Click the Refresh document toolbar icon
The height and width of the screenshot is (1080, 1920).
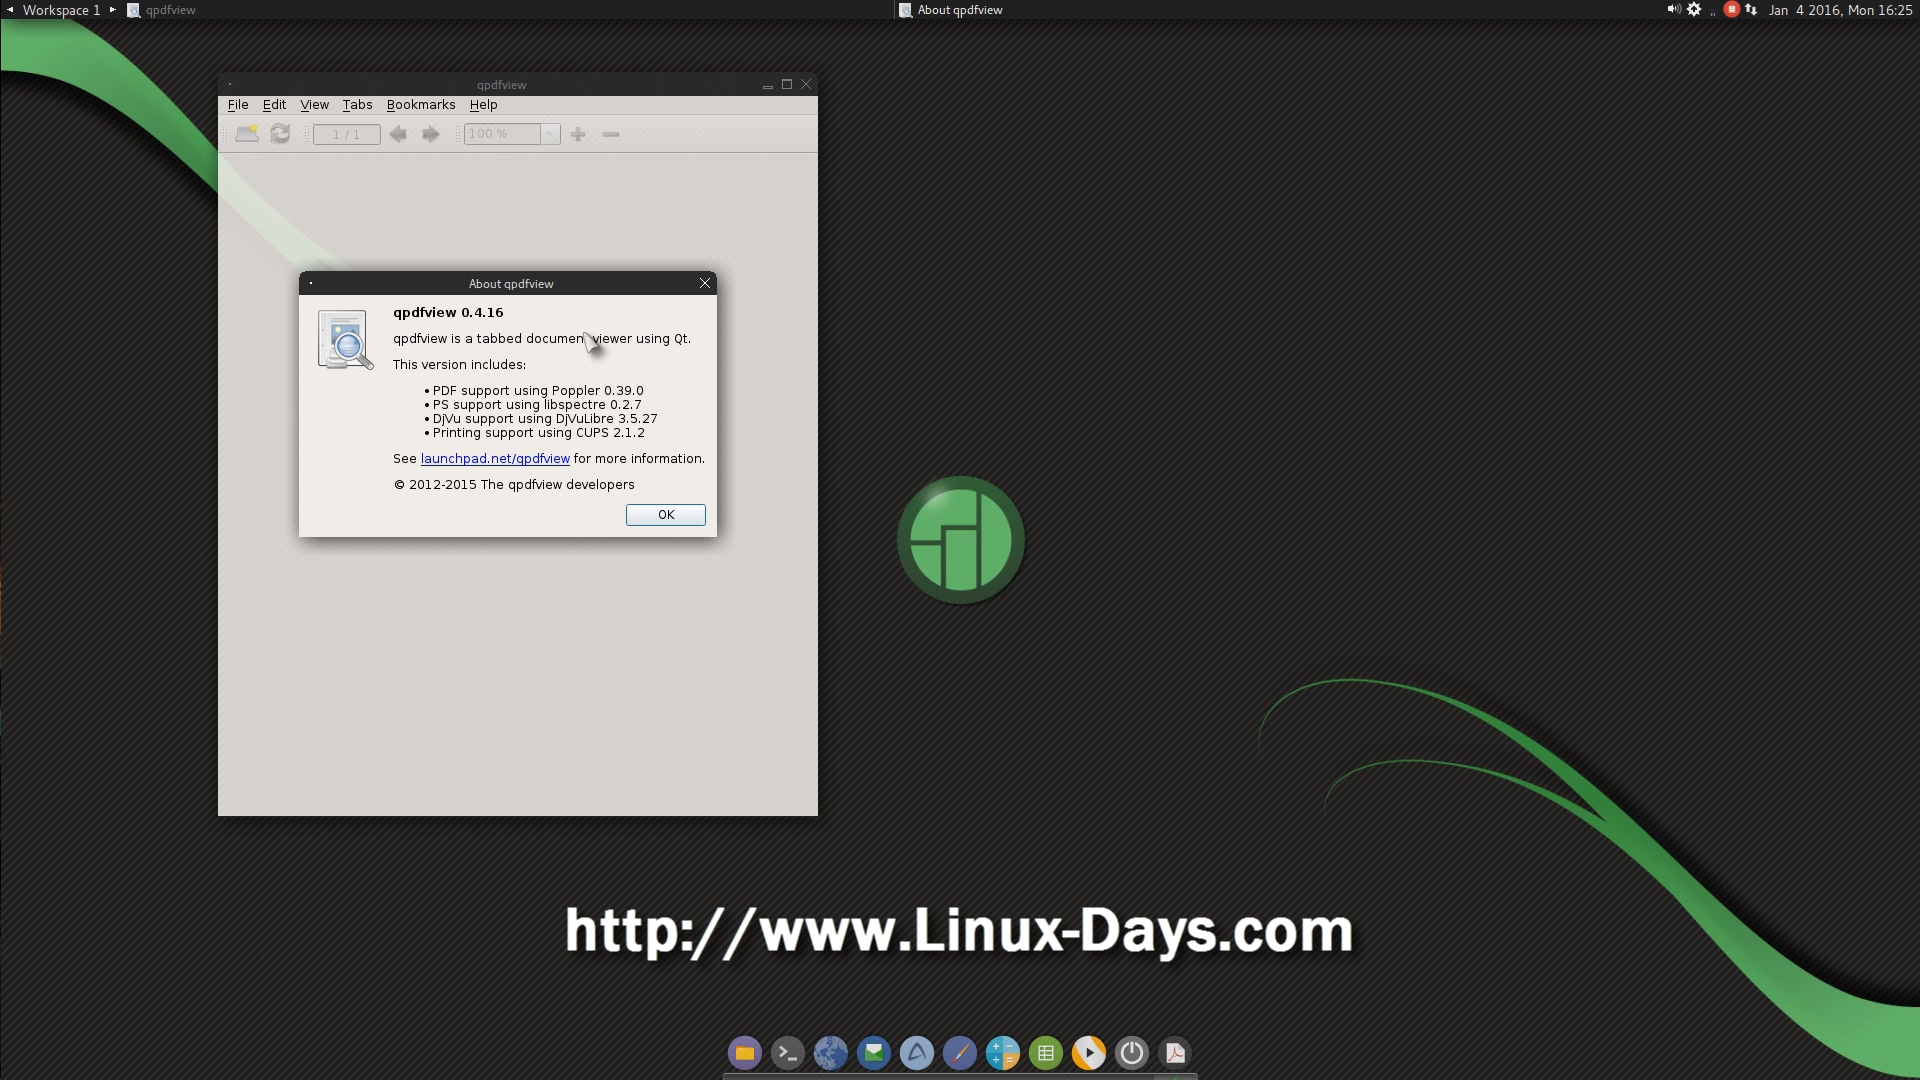[280, 134]
